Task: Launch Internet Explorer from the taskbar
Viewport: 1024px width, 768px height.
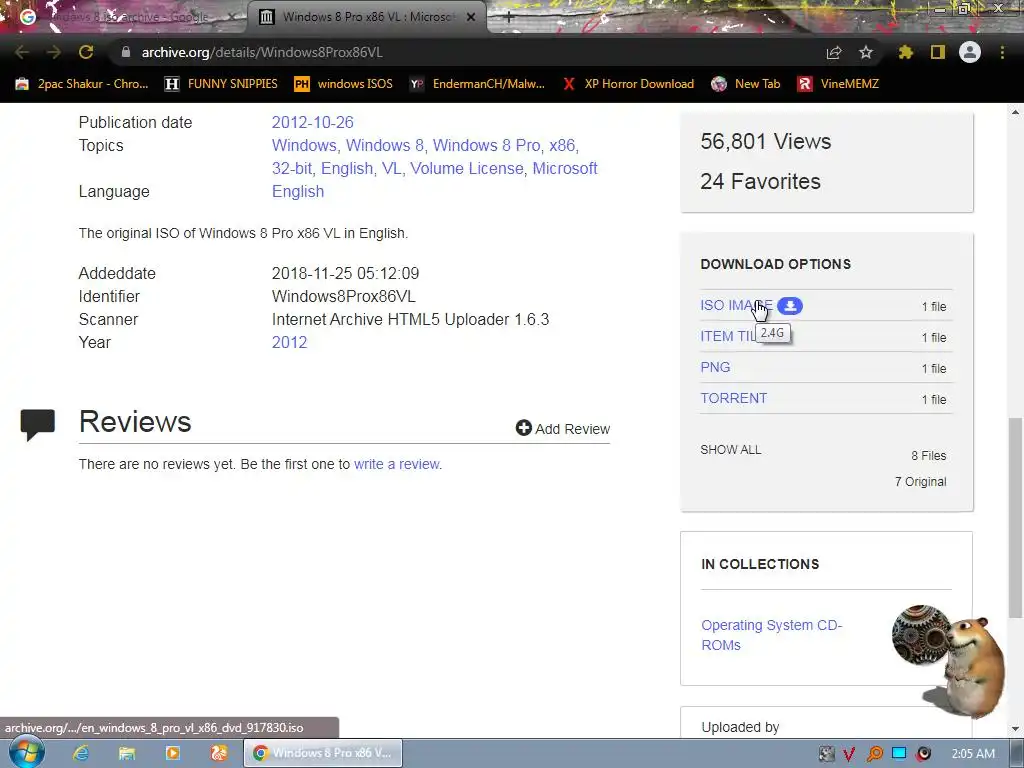Action: coord(81,753)
